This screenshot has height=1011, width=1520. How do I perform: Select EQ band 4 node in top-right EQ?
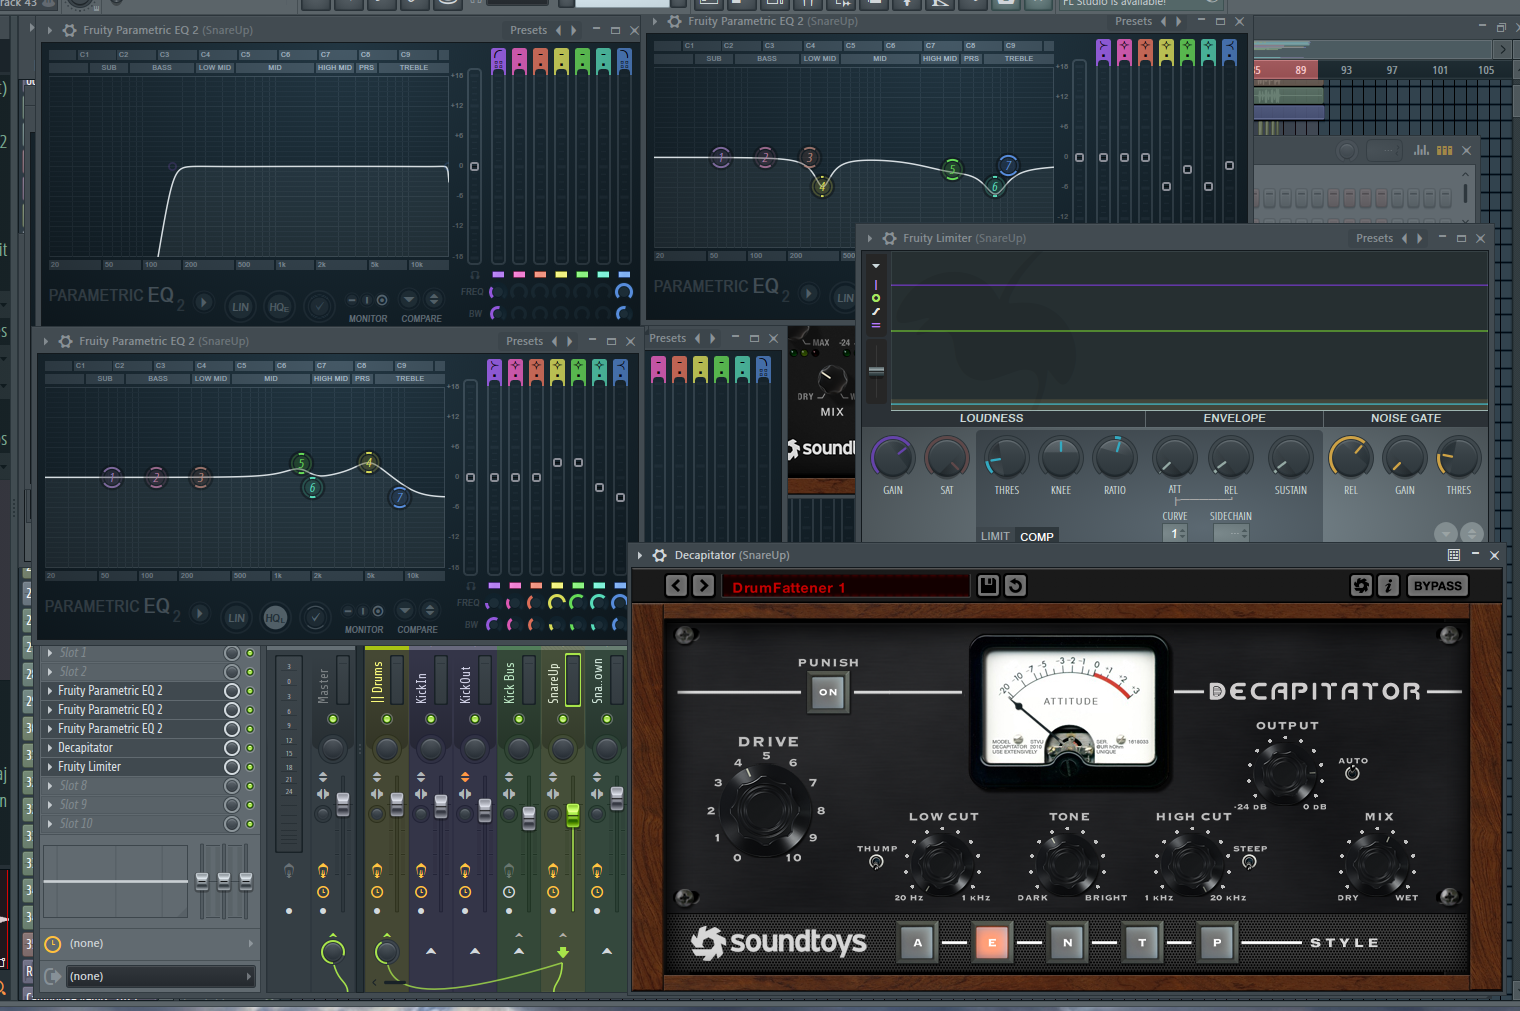point(822,186)
